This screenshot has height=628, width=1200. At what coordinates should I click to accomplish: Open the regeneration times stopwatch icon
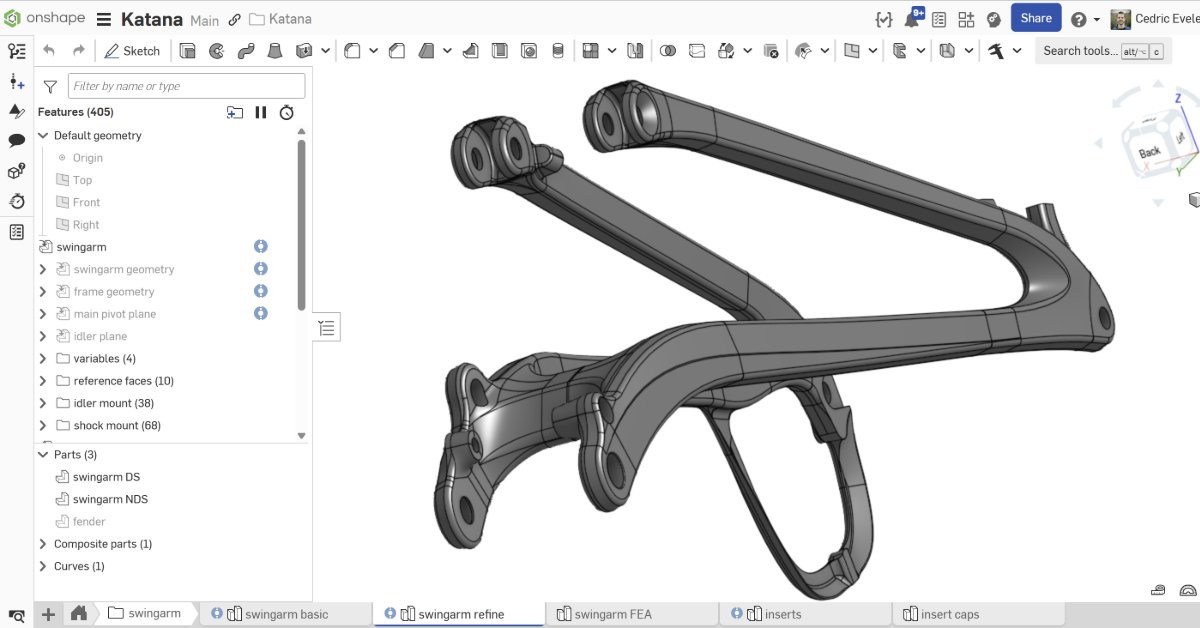tap(287, 112)
